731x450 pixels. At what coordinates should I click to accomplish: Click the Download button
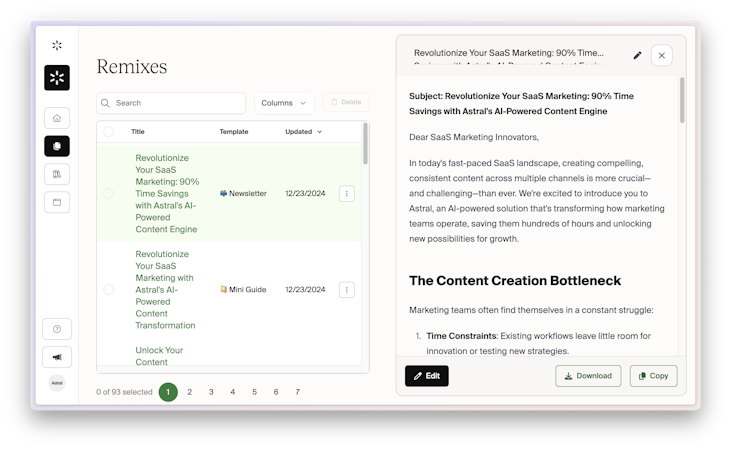click(x=588, y=376)
